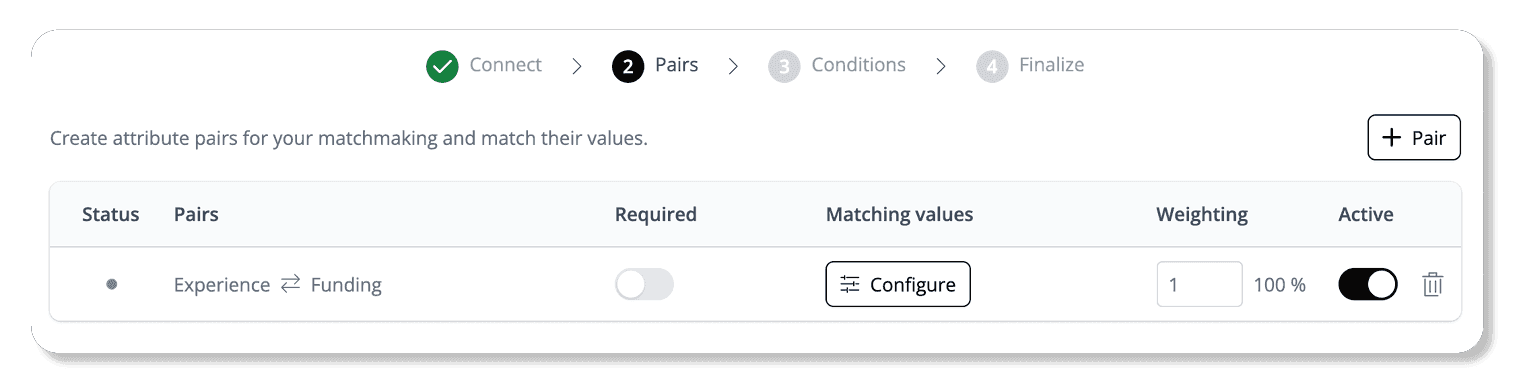Click the plus icon in the Pair button
This screenshot has height=386, width=1515.
1391,138
